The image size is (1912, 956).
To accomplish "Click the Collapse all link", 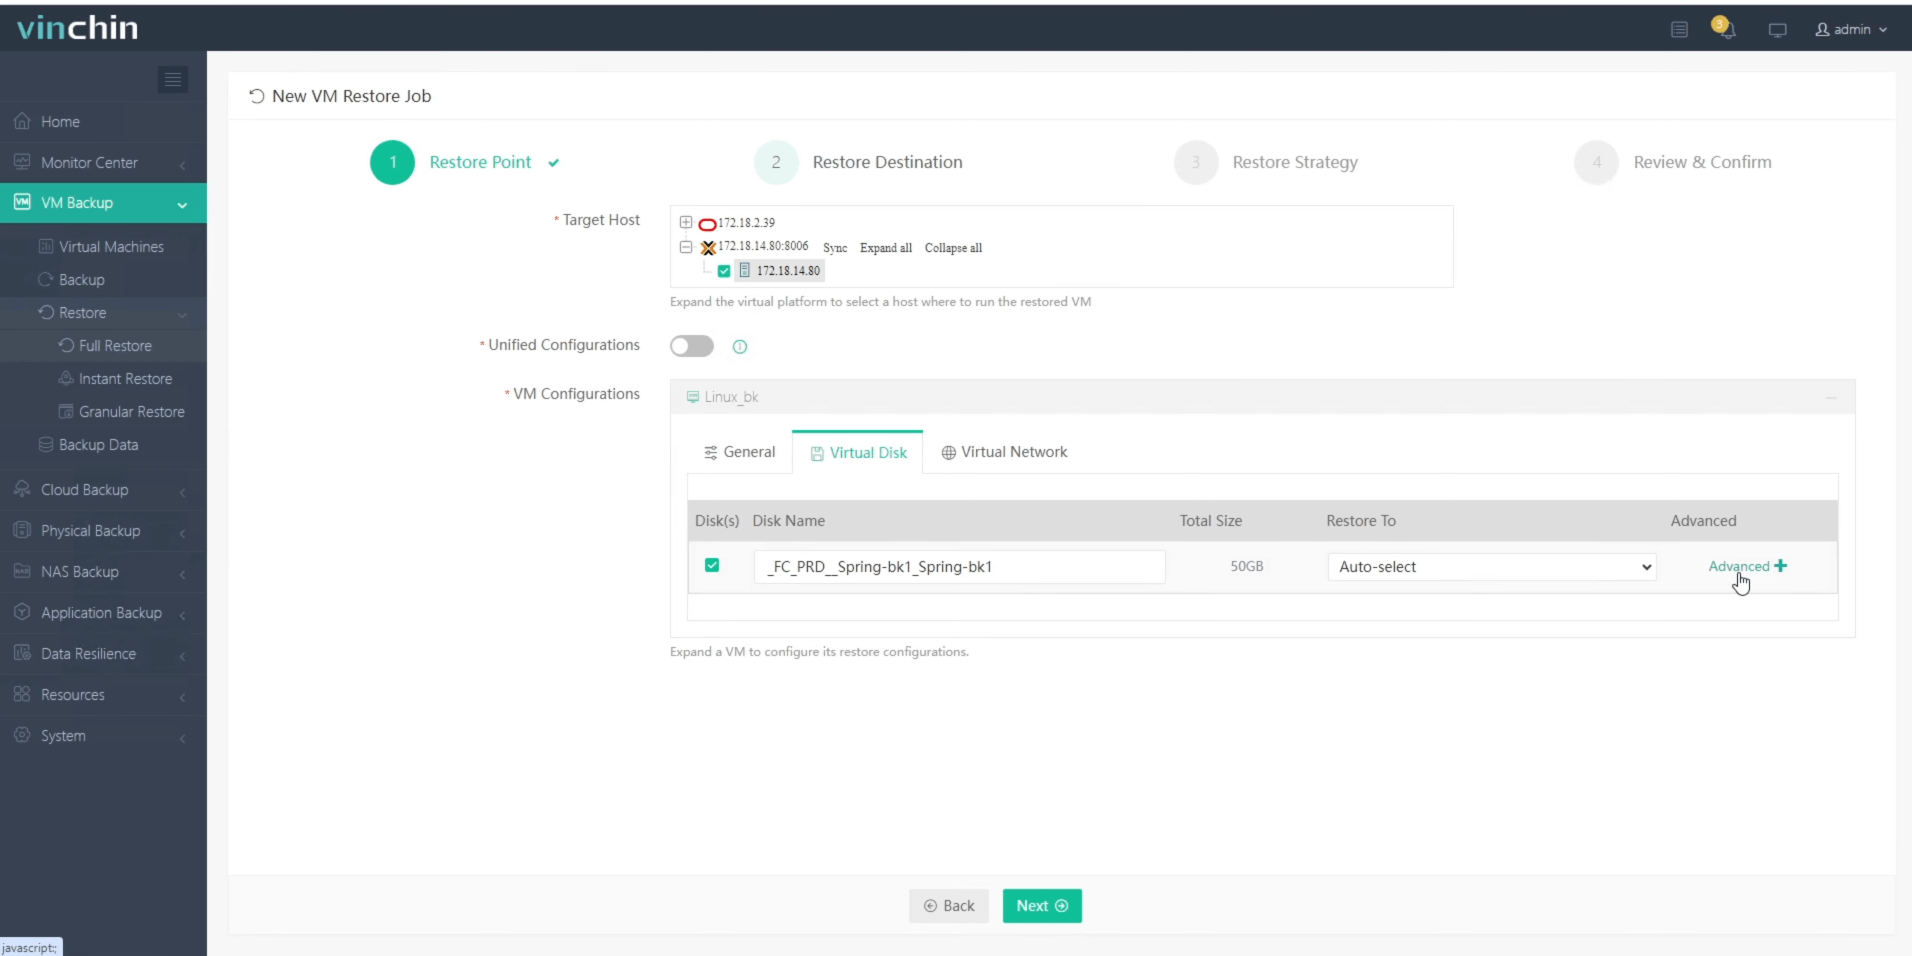I will pyautogui.click(x=953, y=248).
